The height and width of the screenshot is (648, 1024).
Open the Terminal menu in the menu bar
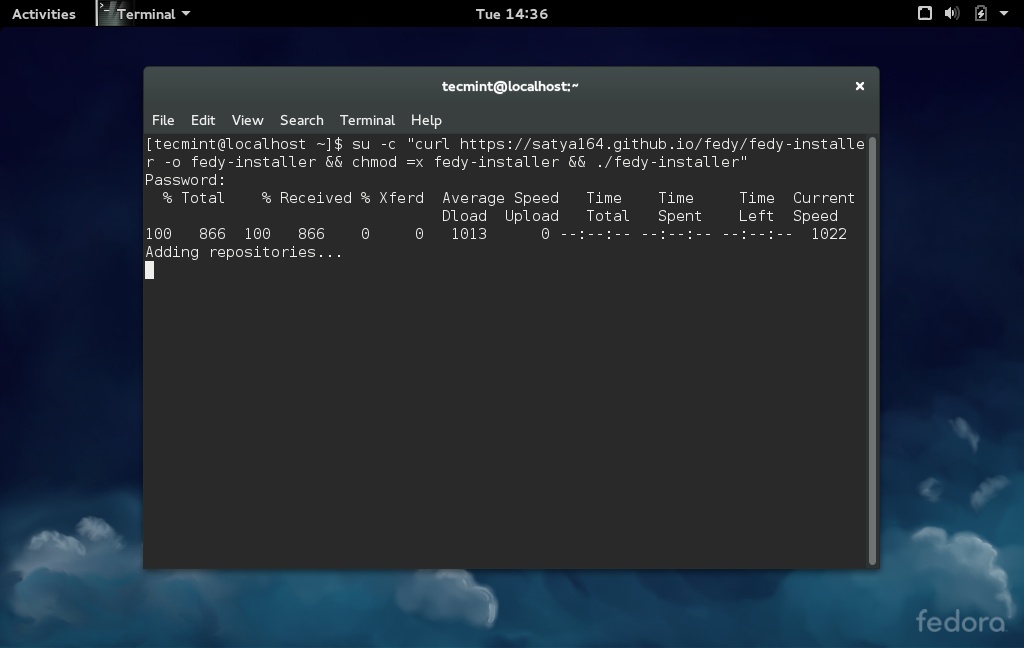tap(367, 120)
